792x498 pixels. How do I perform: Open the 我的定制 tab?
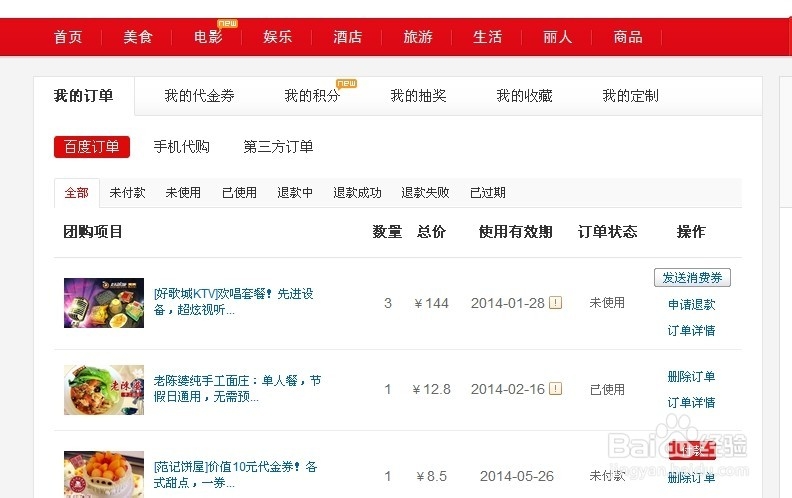pos(630,96)
